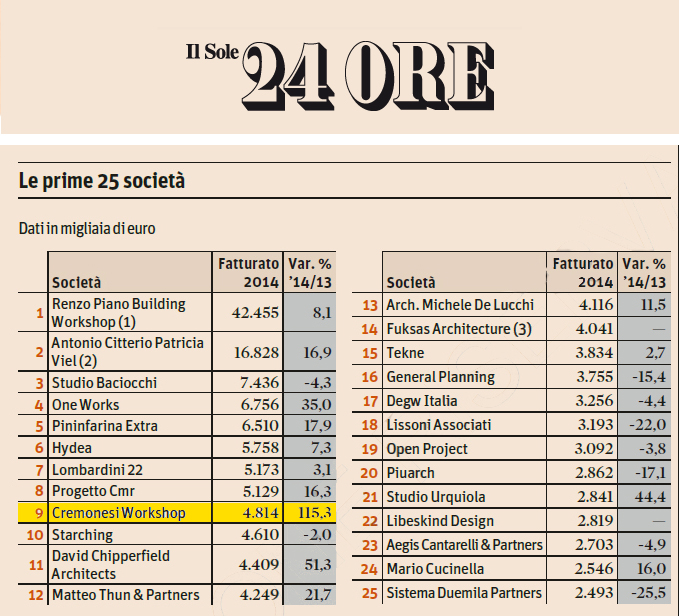Select 'Antonio Citterio Patricia Viel (2)' name

(x=127, y=352)
